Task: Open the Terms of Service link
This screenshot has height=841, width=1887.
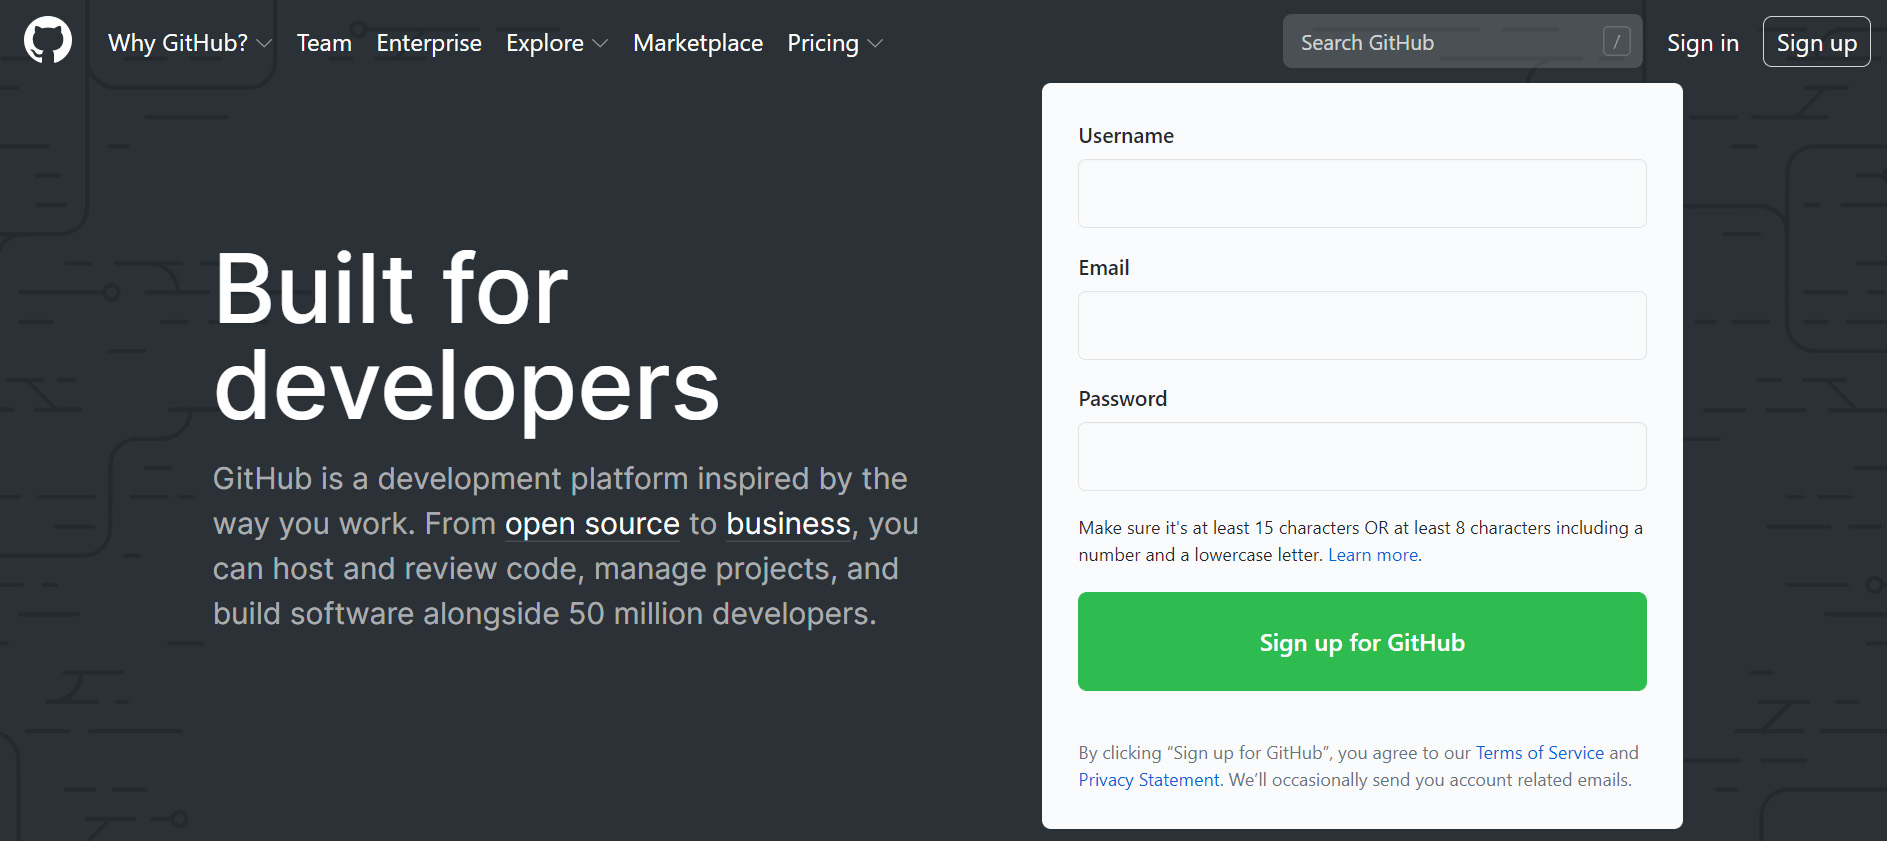Action: (x=1539, y=753)
